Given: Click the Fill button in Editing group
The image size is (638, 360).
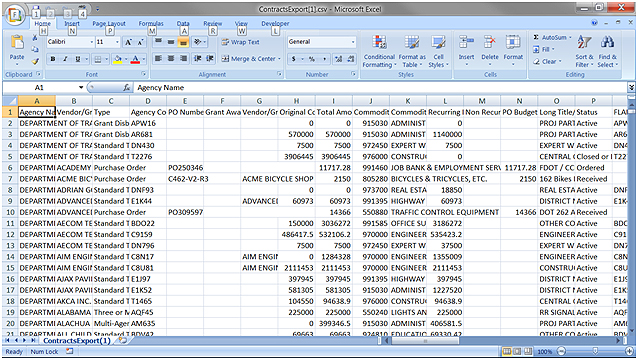Looking at the screenshot, I should coord(544,49).
